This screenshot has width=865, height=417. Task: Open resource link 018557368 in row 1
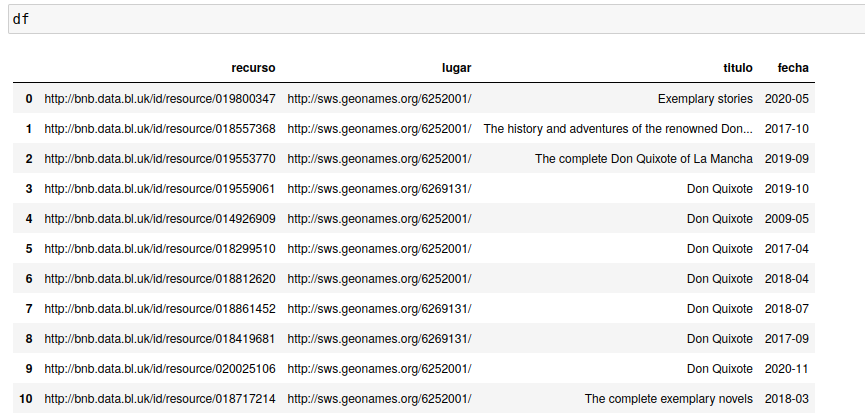tap(160, 129)
